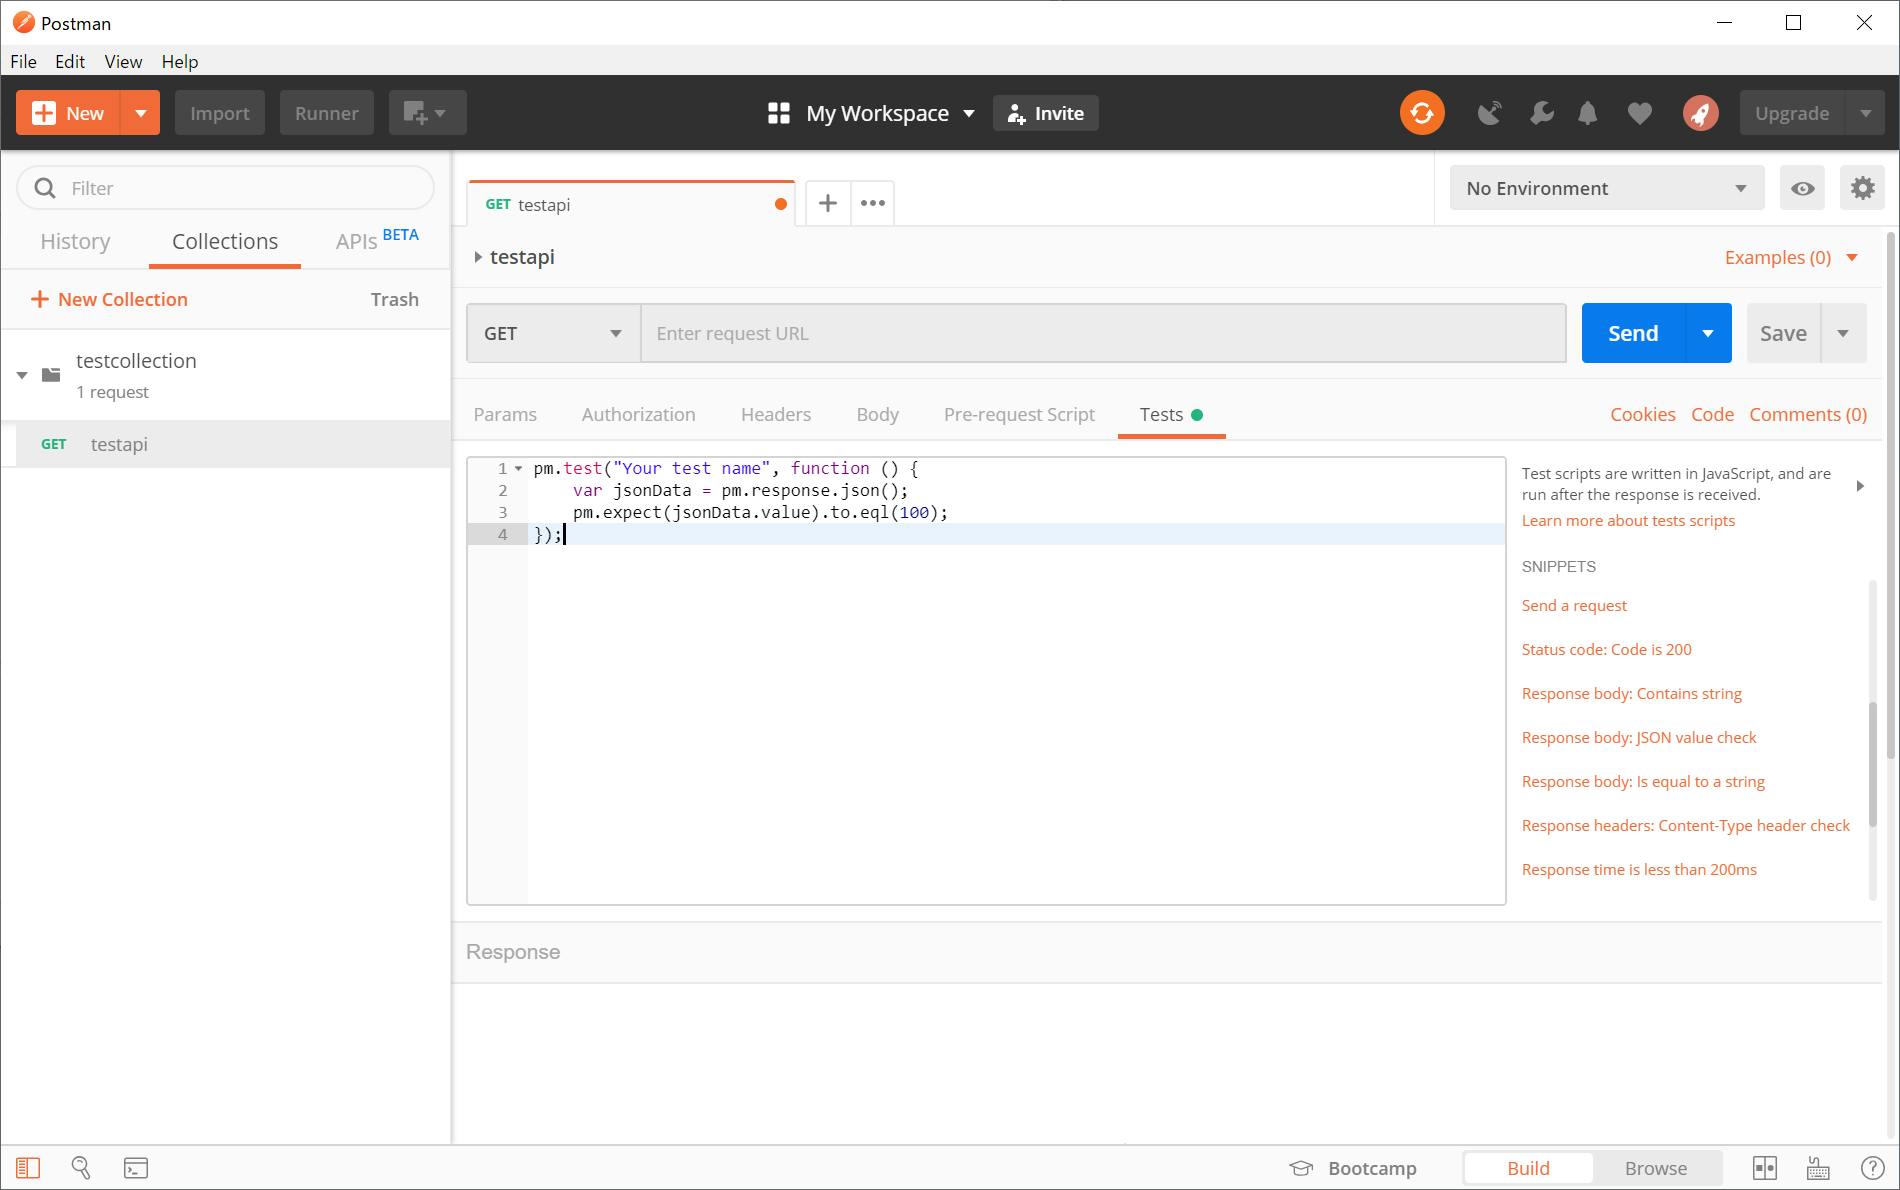Click the rocket icon in the header
The width and height of the screenshot is (1900, 1190).
[1700, 112]
